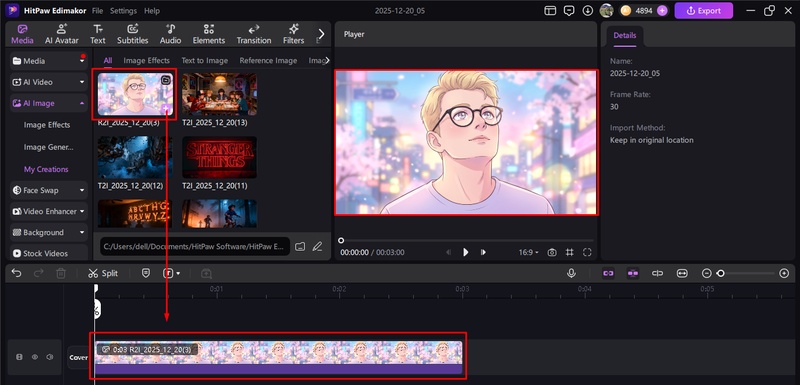This screenshot has width=800, height=385.
Task: Select the T2I_2025_12_20(12) thumbnail
Action: click(135, 157)
